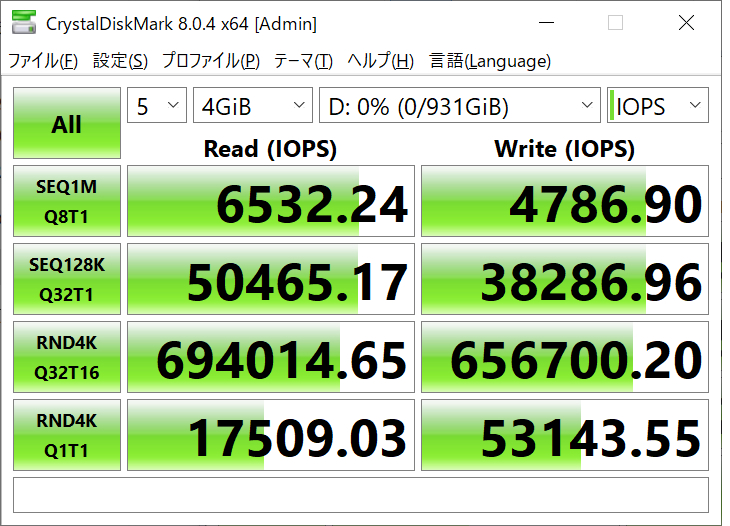
Task: Click the SEQ1M read result 6532.24
Action: [270, 201]
